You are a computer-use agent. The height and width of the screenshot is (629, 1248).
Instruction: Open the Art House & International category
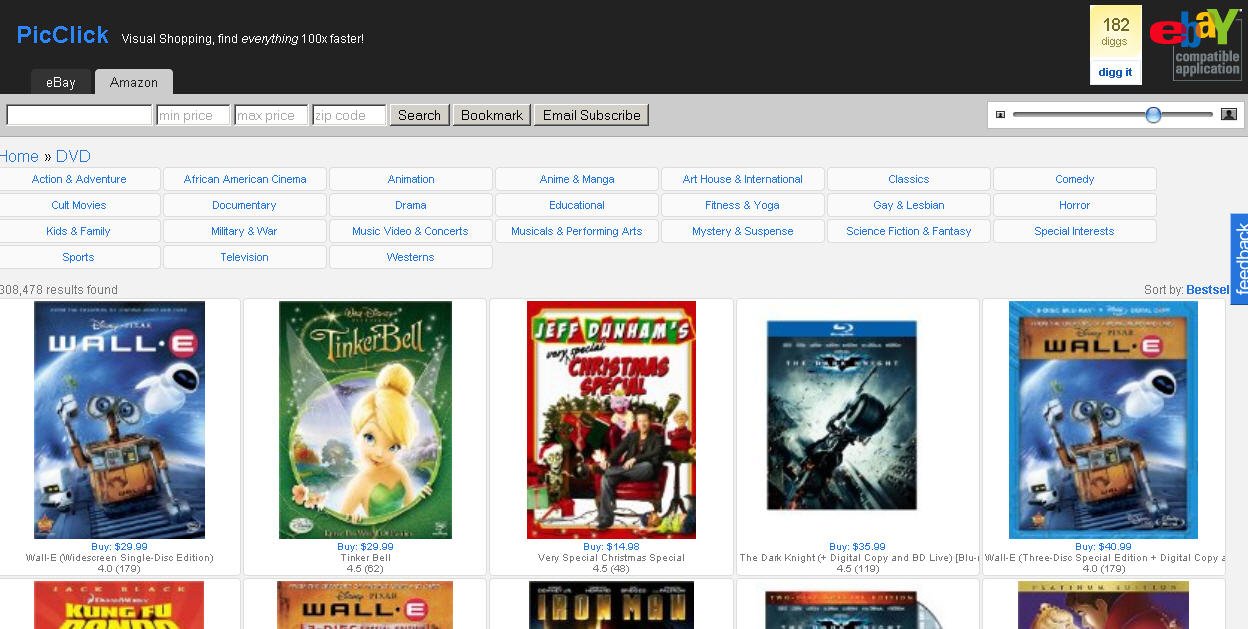point(743,179)
